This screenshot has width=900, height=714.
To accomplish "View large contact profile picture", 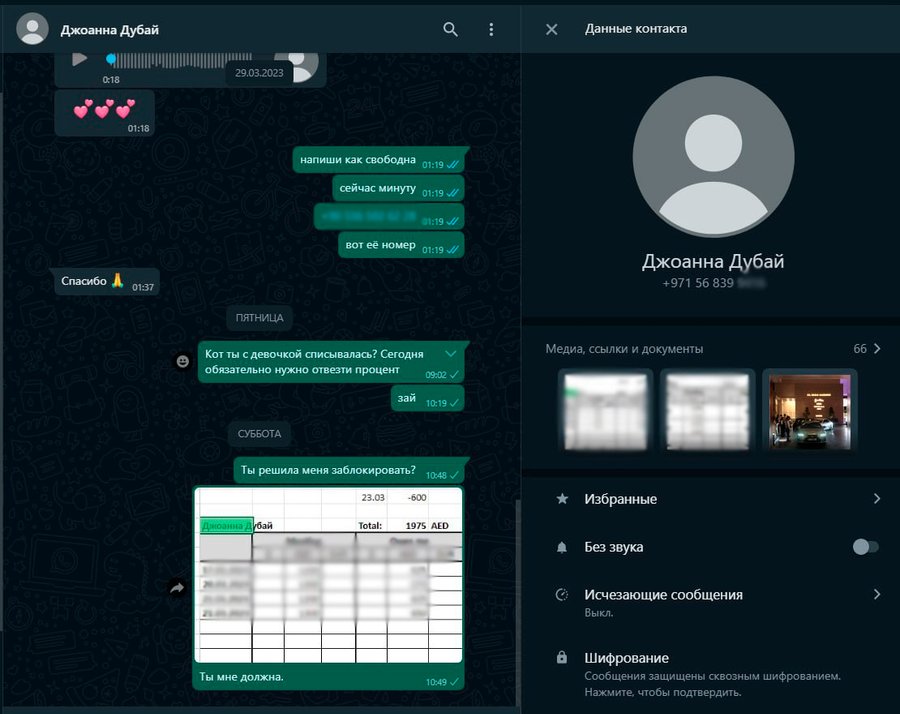I will tap(713, 156).
